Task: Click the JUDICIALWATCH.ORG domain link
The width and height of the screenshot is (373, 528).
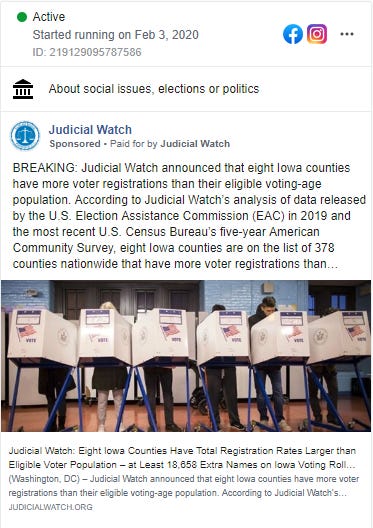Action: 50,507
